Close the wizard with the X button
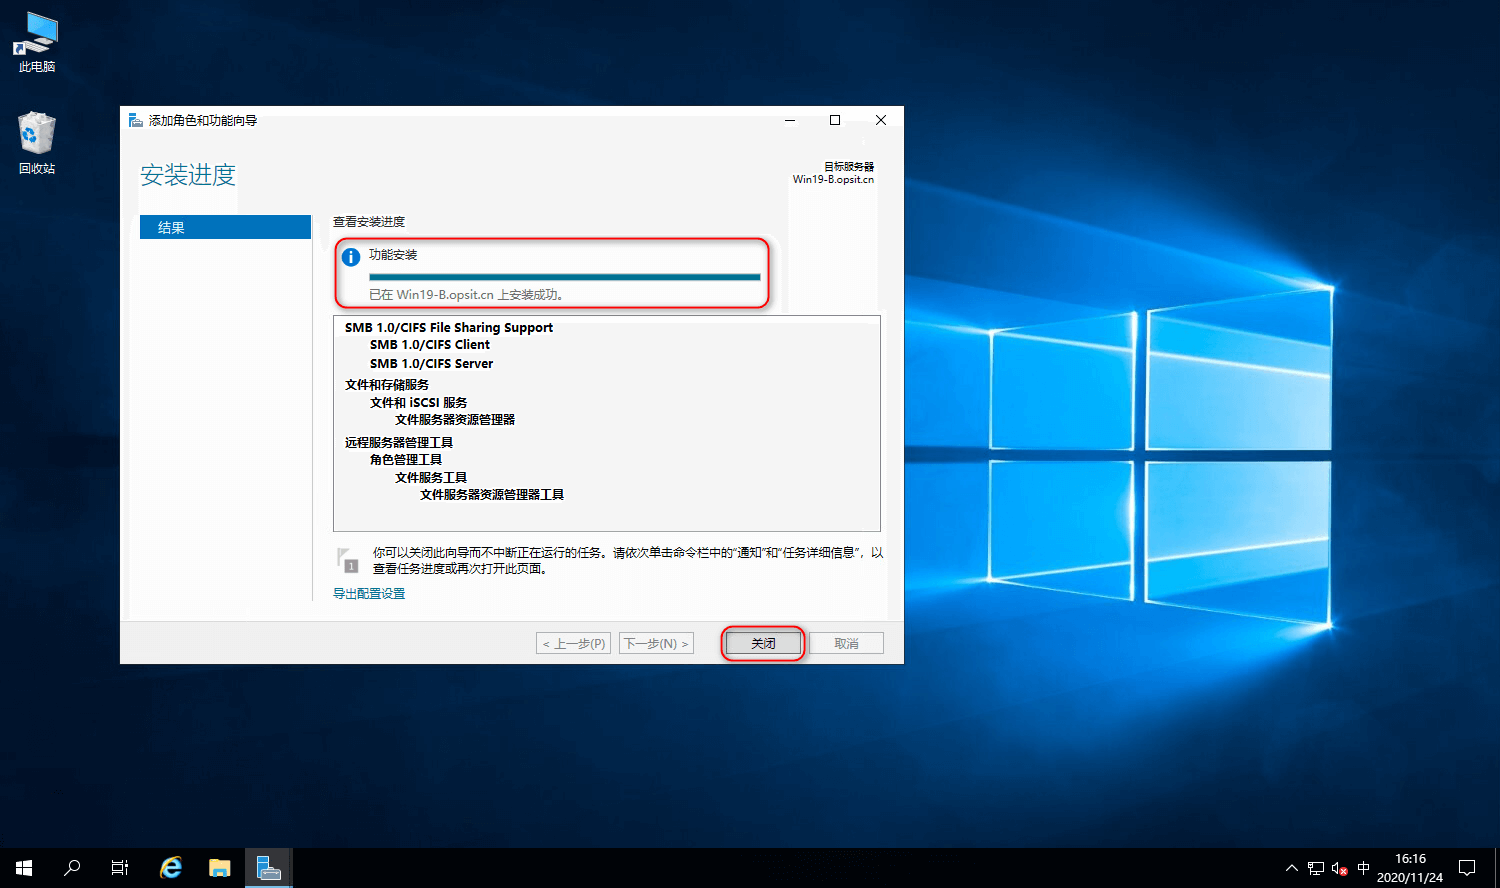Screen dimensions: 1500x888 pos(881,120)
